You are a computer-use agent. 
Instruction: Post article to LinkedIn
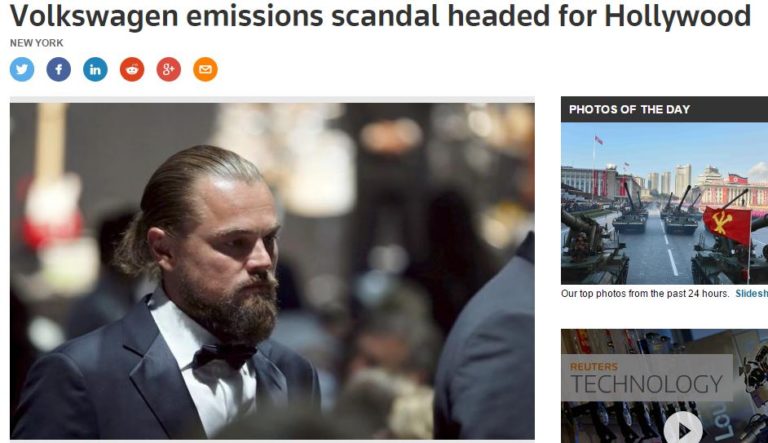(95, 69)
